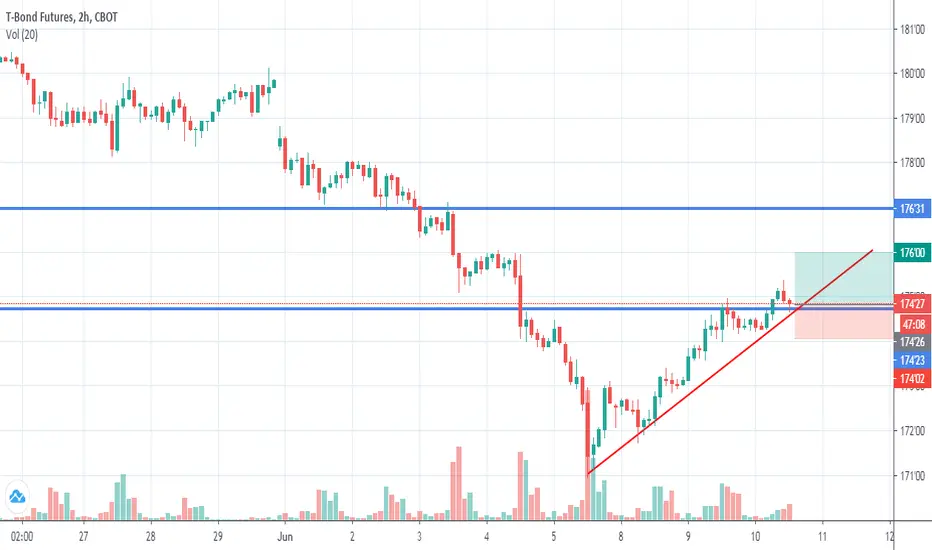The height and width of the screenshot is (550, 932).
Task: Click the 02:00 label on time axis
Action: click(22, 537)
